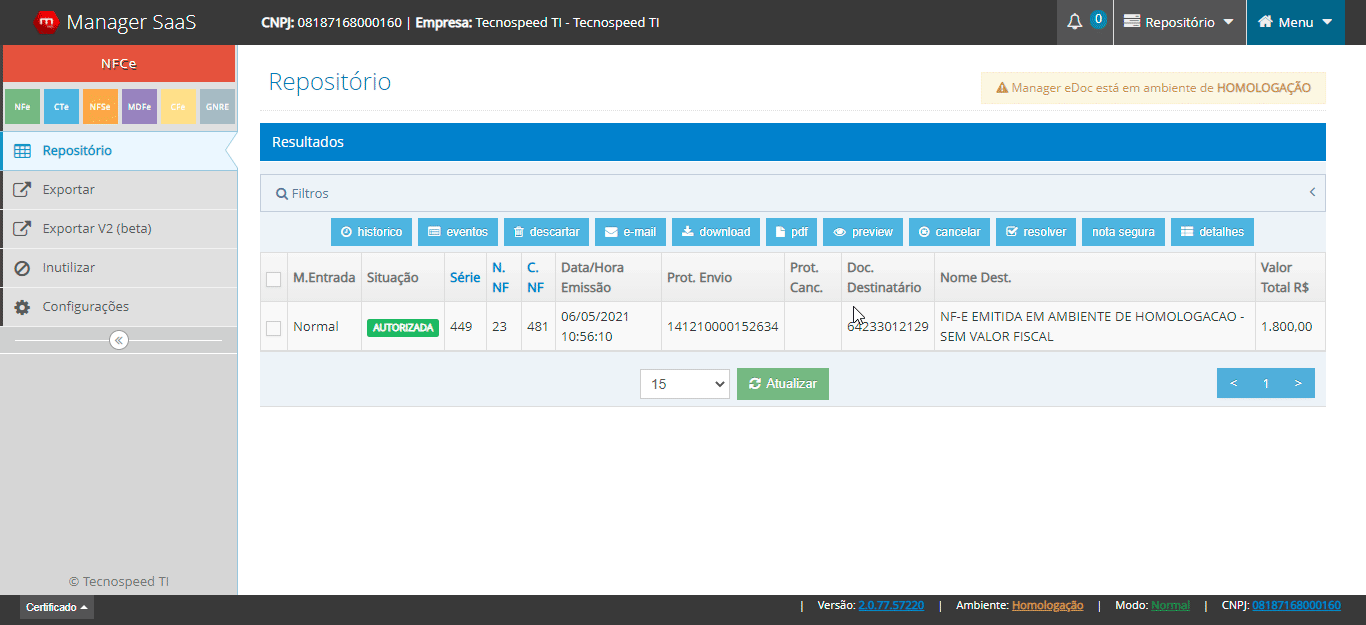Open the Certificado panel in status bar
Viewport: 1366px width, 625px height.
(x=57, y=607)
